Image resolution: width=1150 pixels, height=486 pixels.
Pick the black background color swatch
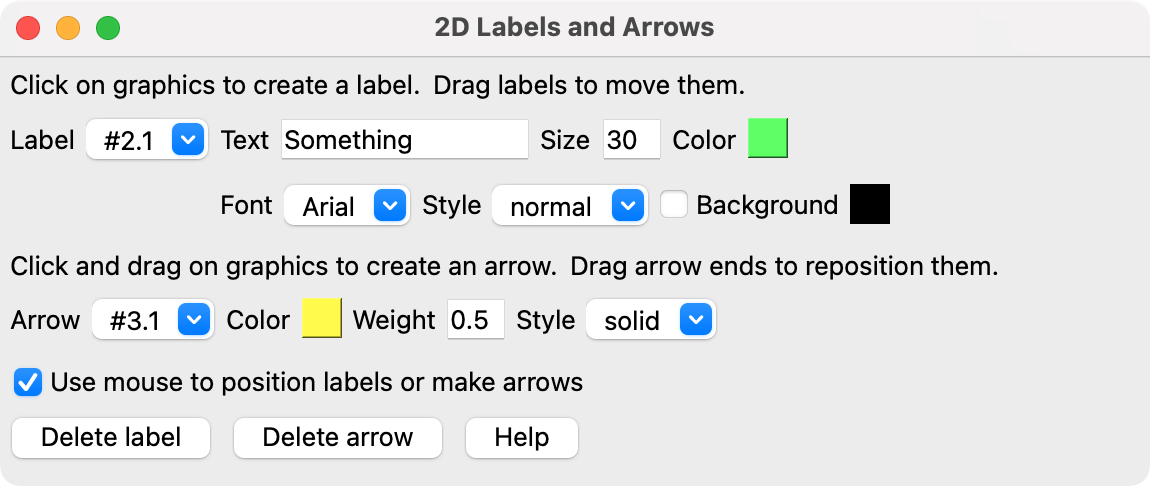click(869, 205)
